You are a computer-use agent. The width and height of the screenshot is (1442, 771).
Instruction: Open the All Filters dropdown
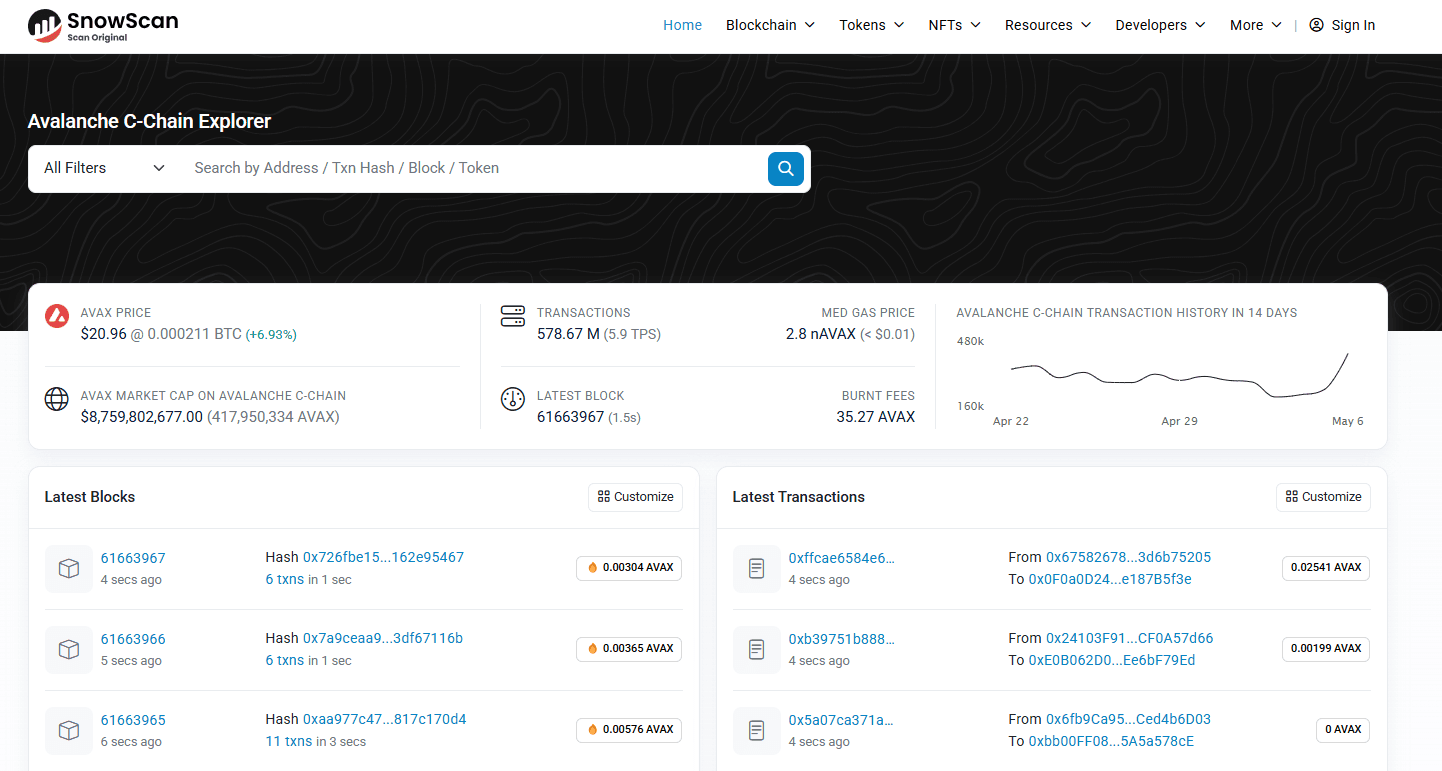pos(104,168)
